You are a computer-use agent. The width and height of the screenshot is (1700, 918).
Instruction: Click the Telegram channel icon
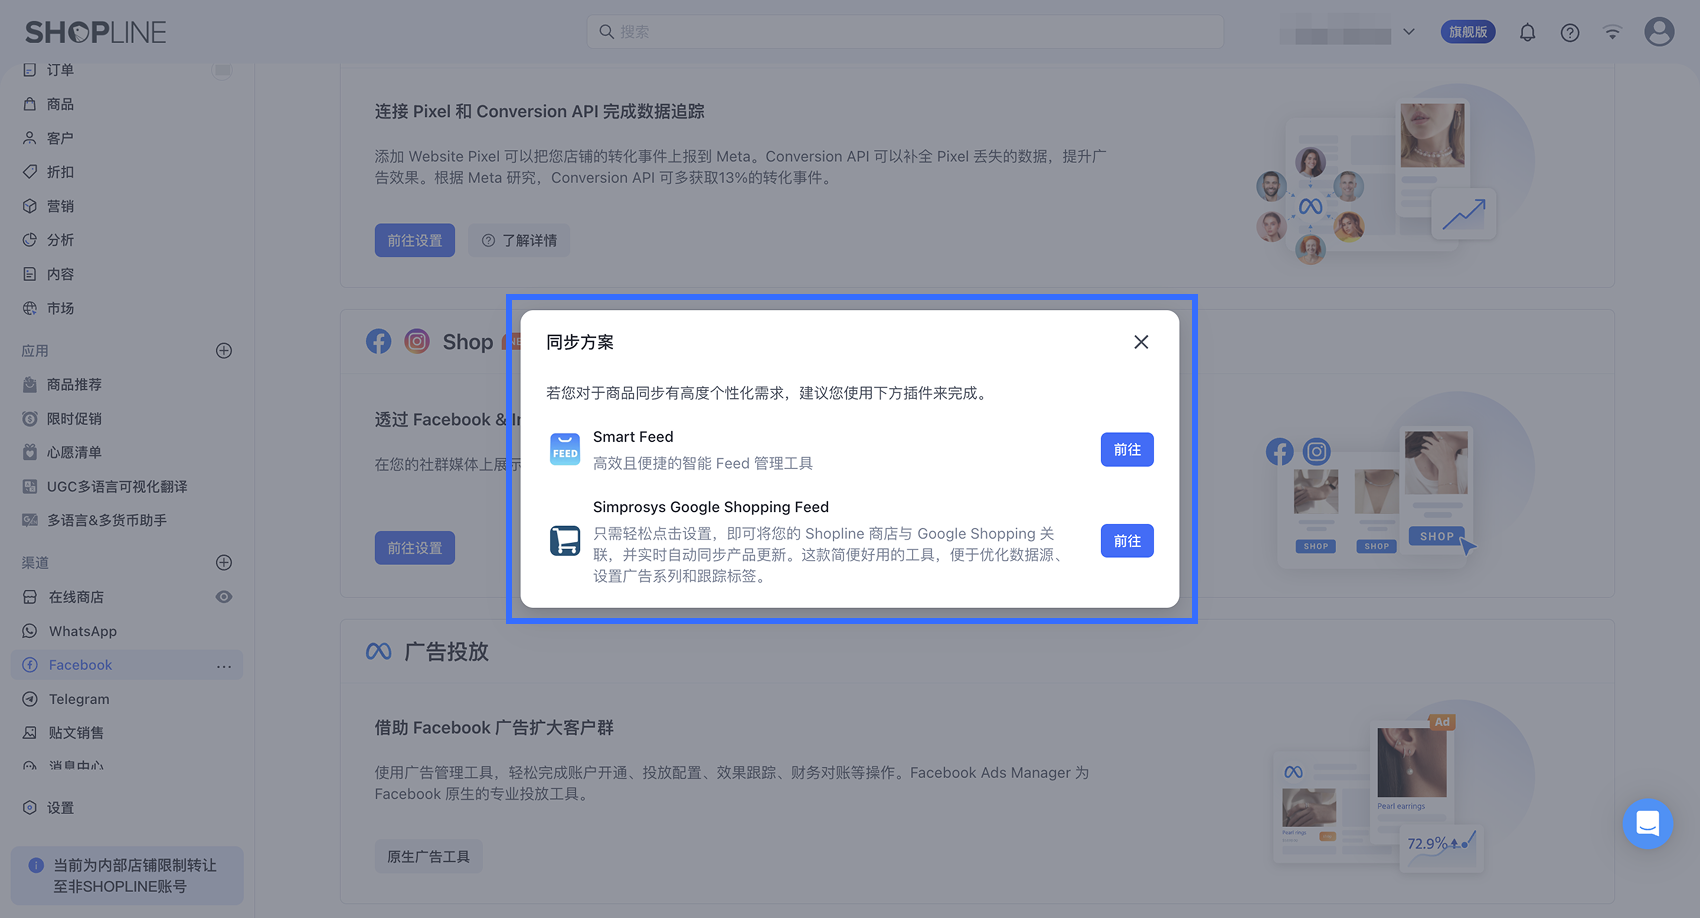(x=30, y=699)
